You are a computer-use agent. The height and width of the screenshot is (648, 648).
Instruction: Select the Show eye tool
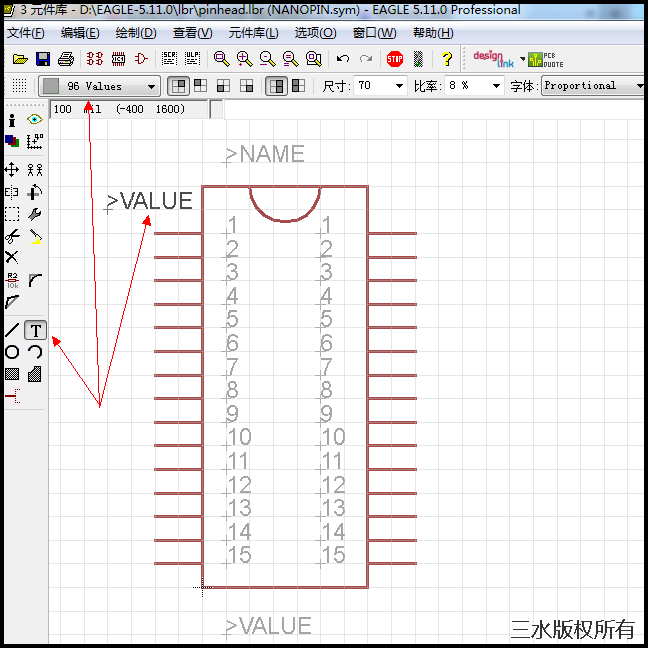click(35, 120)
